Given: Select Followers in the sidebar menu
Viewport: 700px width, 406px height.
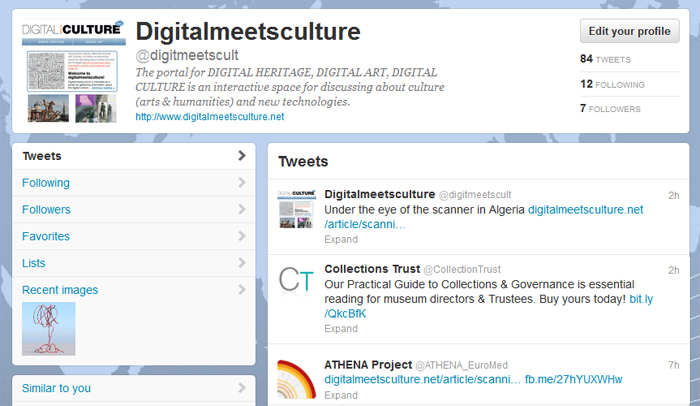Looking at the screenshot, I should click(46, 210).
